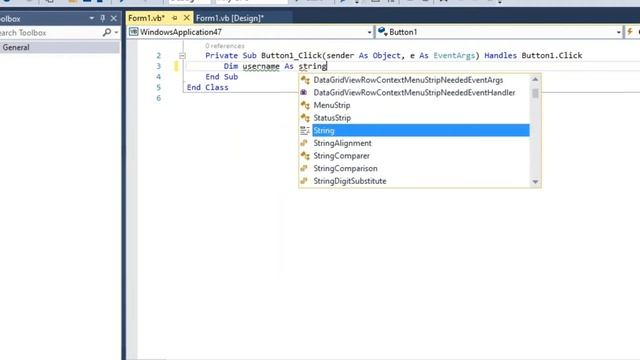Switch to the Form1.vb tab

[x=147, y=18]
